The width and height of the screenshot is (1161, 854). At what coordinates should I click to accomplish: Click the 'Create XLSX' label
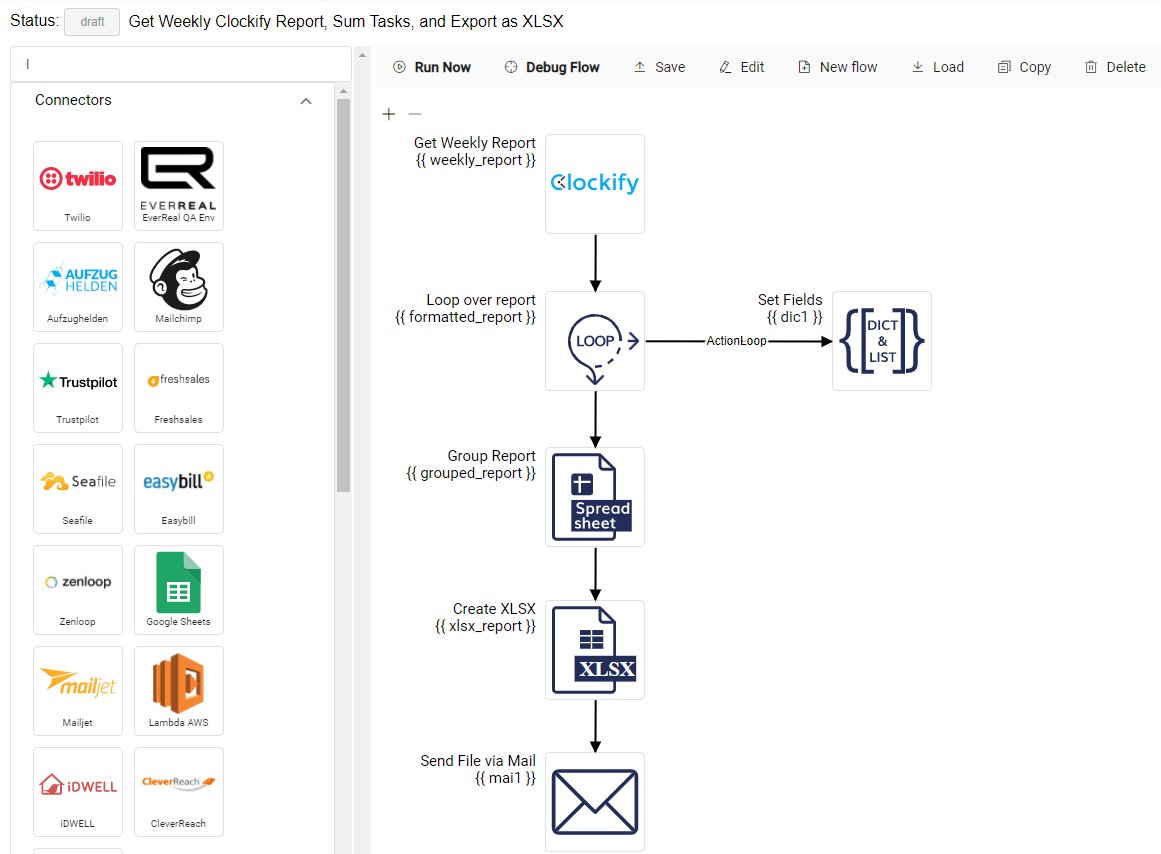[494, 609]
